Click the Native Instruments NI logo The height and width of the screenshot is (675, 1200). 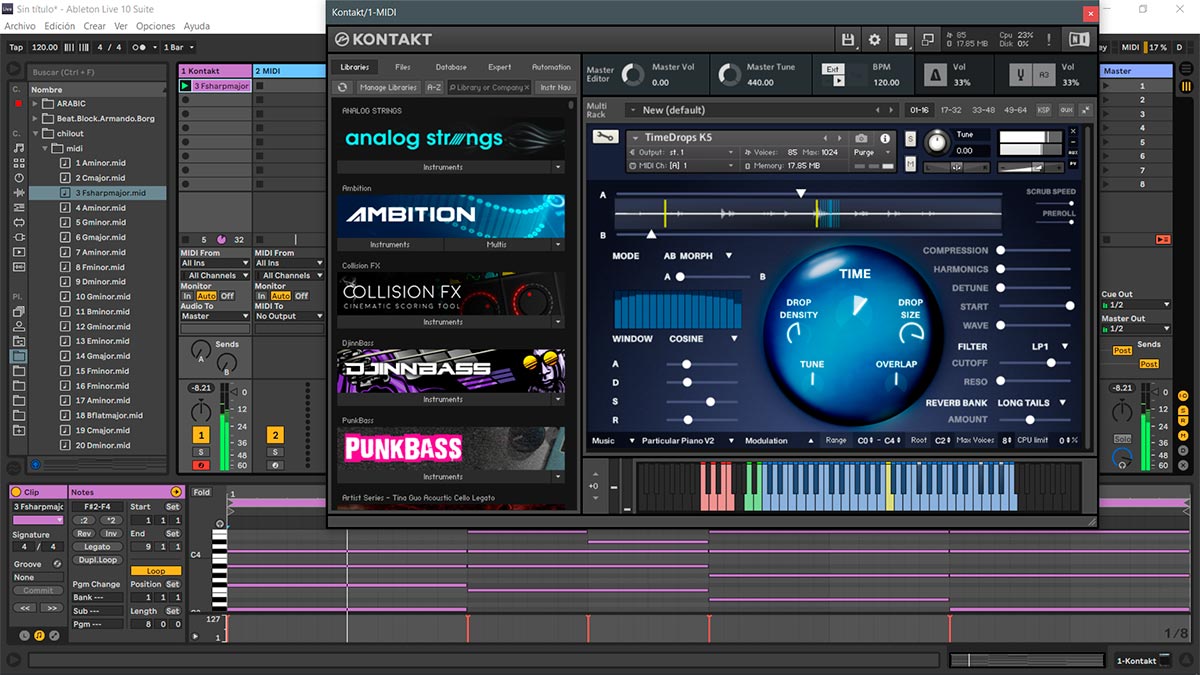click(1079, 39)
